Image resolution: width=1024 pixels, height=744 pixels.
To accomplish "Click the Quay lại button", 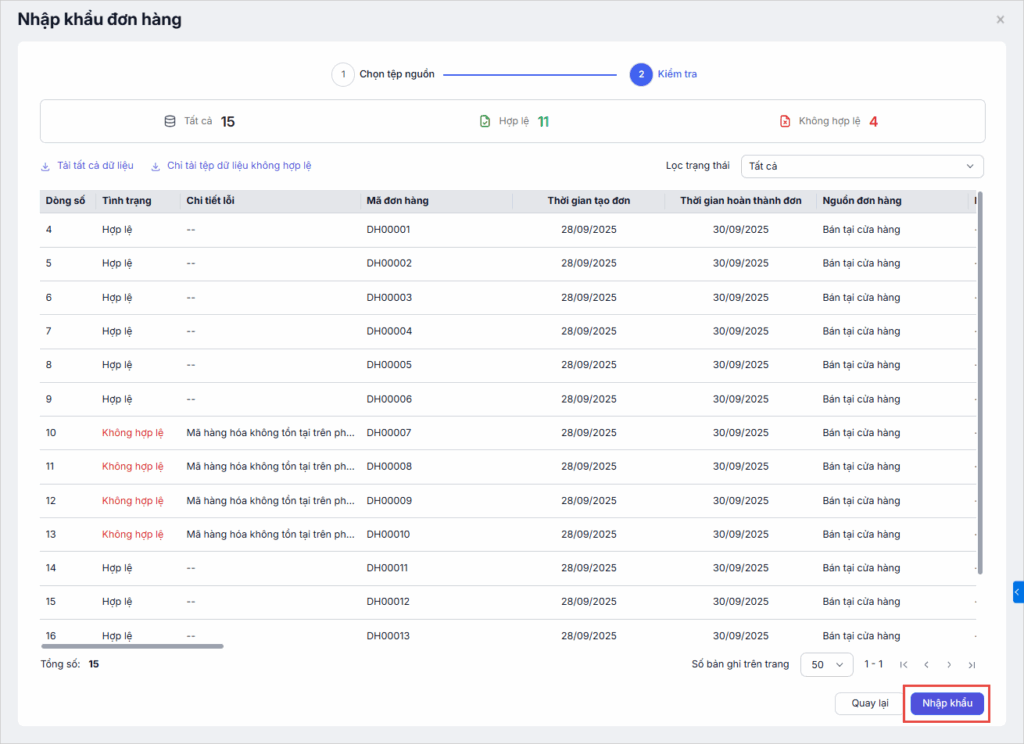I will [x=869, y=703].
